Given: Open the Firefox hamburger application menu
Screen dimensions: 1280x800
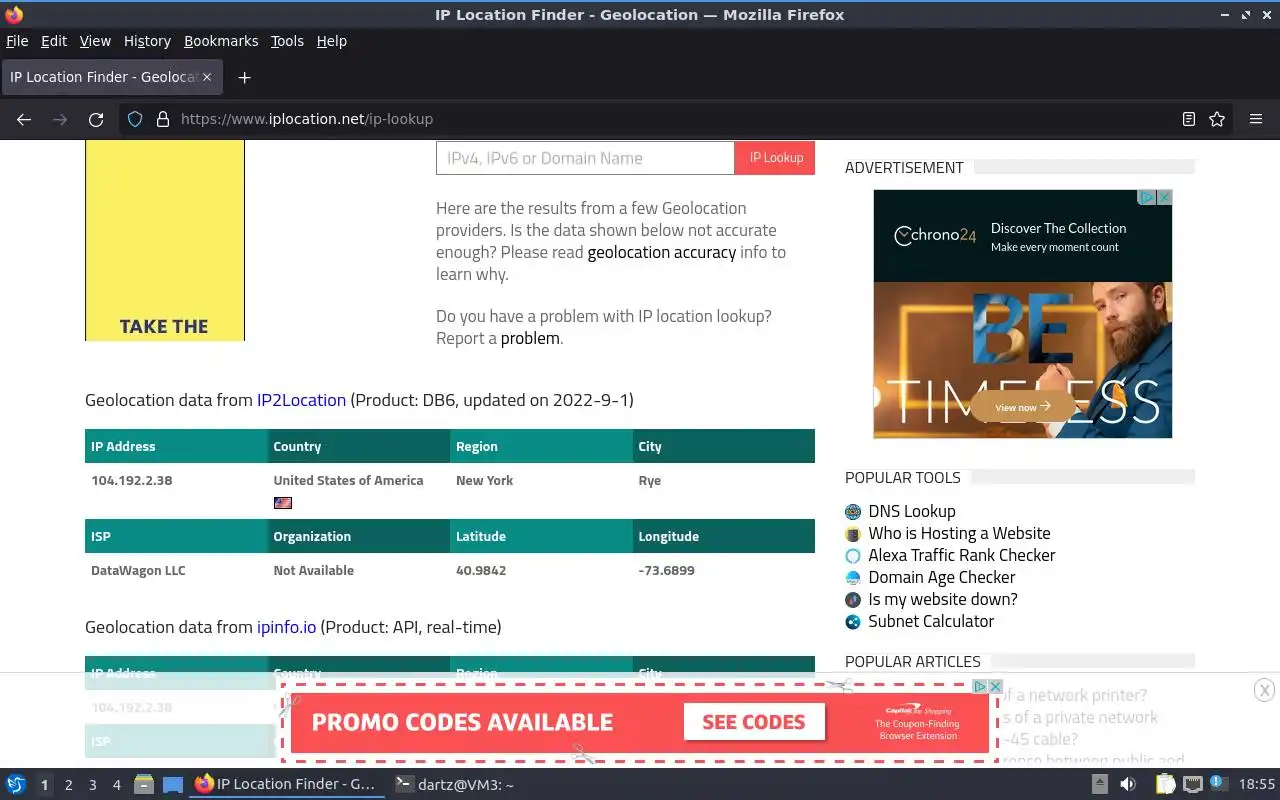Looking at the screenshot, I should pos(1256,119).
